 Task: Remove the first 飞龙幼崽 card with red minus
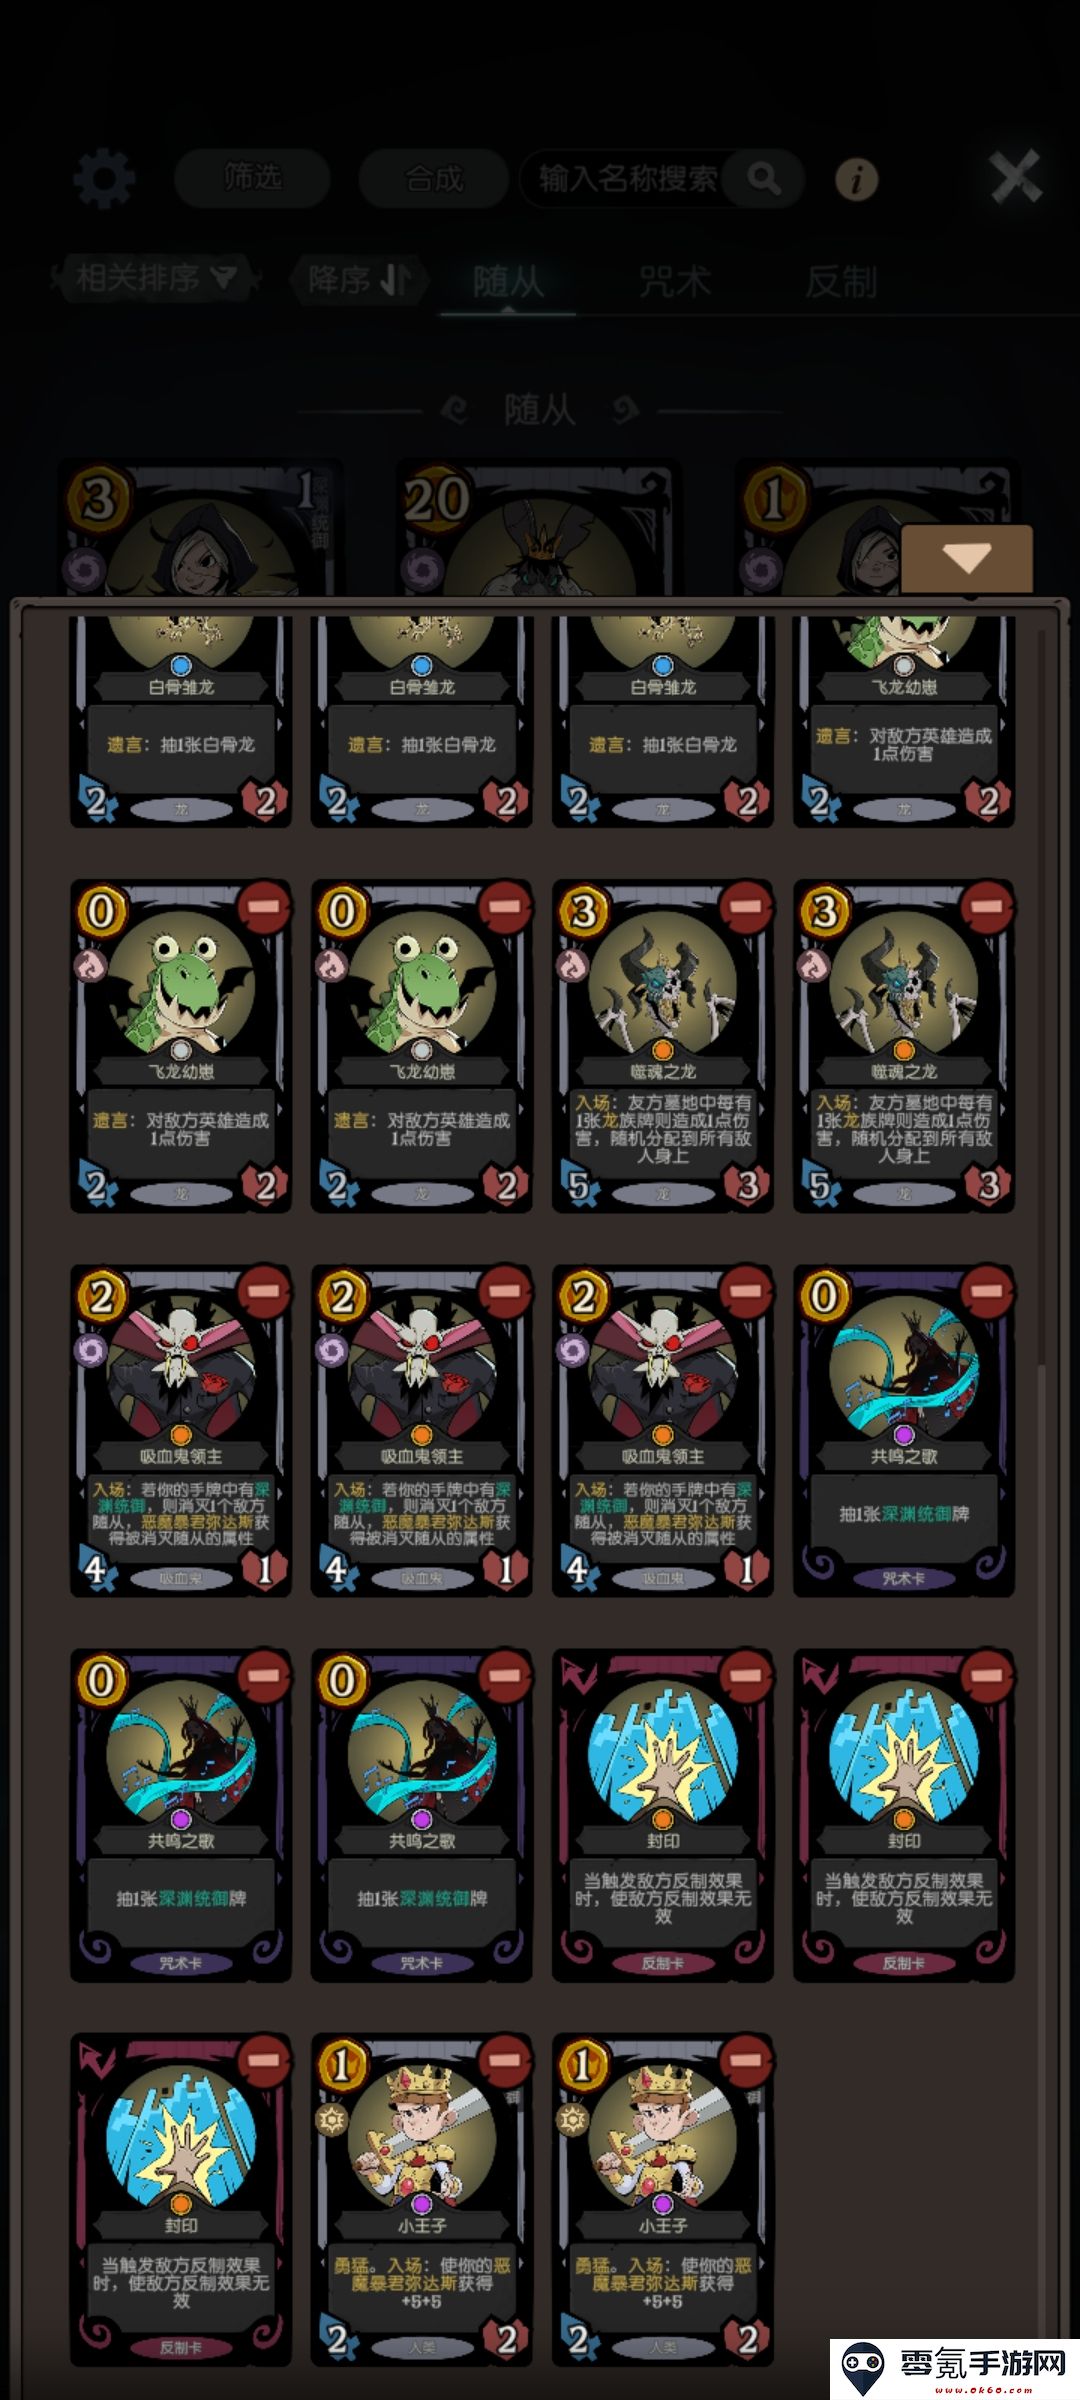(x=263, y=907)
